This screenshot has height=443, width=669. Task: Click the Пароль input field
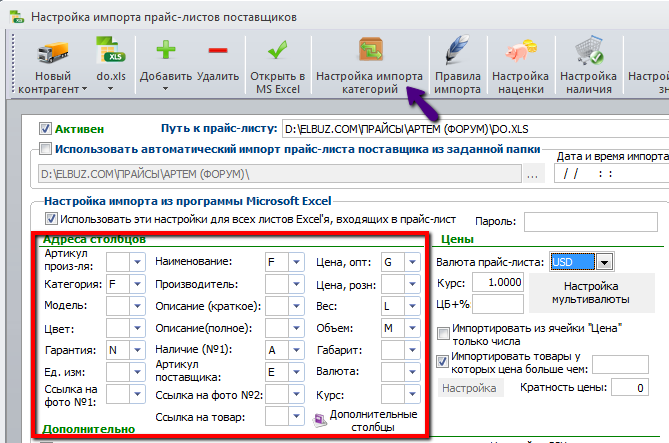tap(591, 222)
